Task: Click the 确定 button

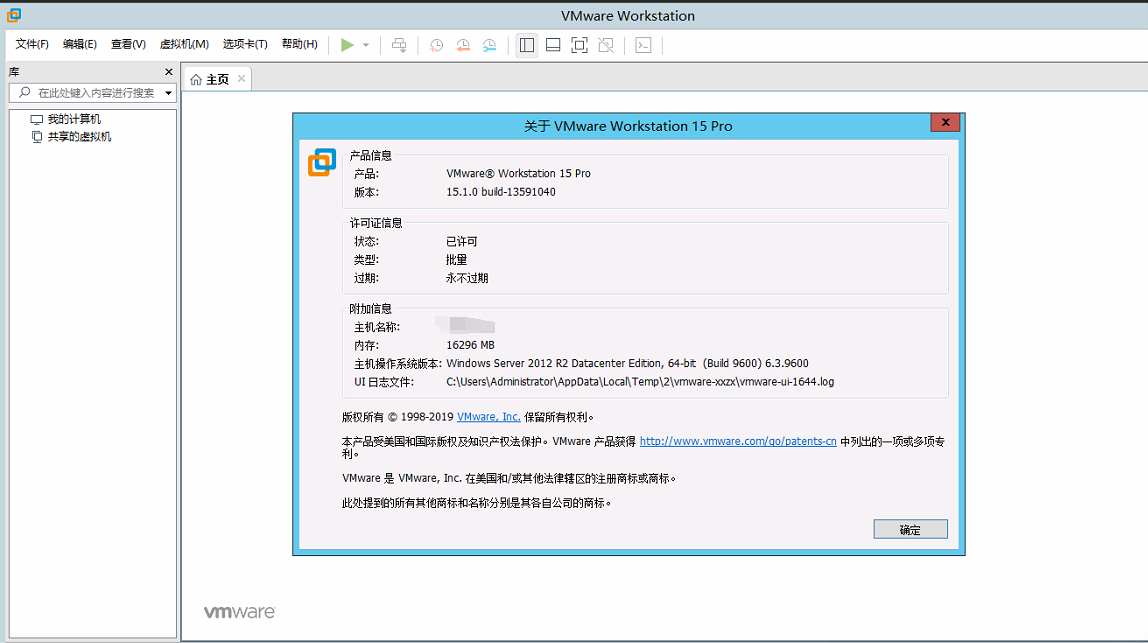Action: coord(910,529)
